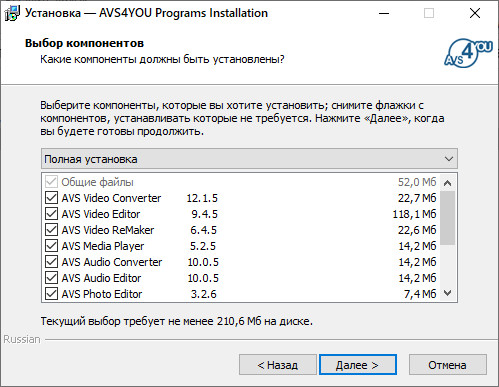Click version number 12.1.5

202,198
